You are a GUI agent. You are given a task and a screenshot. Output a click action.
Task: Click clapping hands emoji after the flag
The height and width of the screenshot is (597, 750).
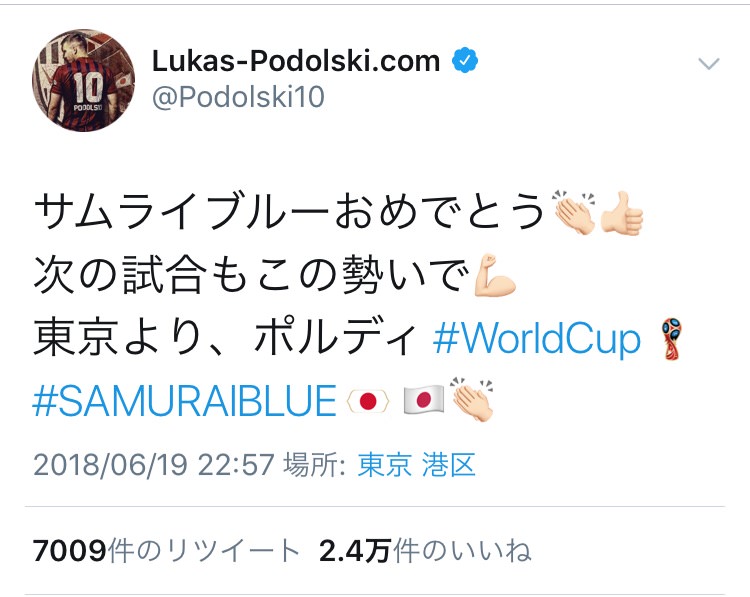[x=473, y=399]
